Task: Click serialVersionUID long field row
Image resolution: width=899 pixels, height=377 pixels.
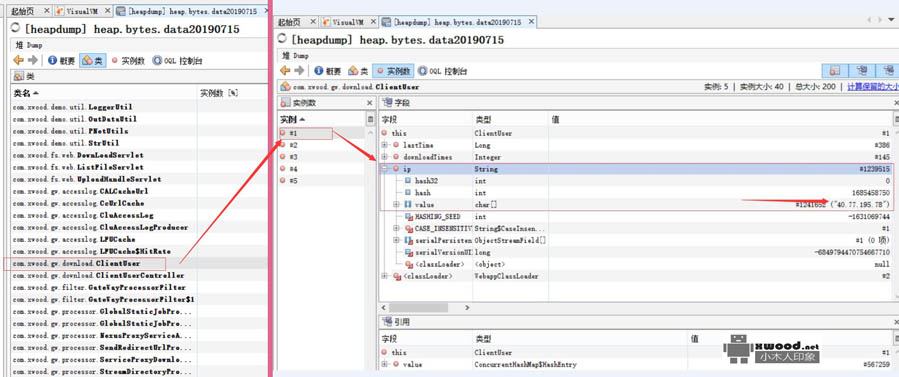Action: pos(635,253)
